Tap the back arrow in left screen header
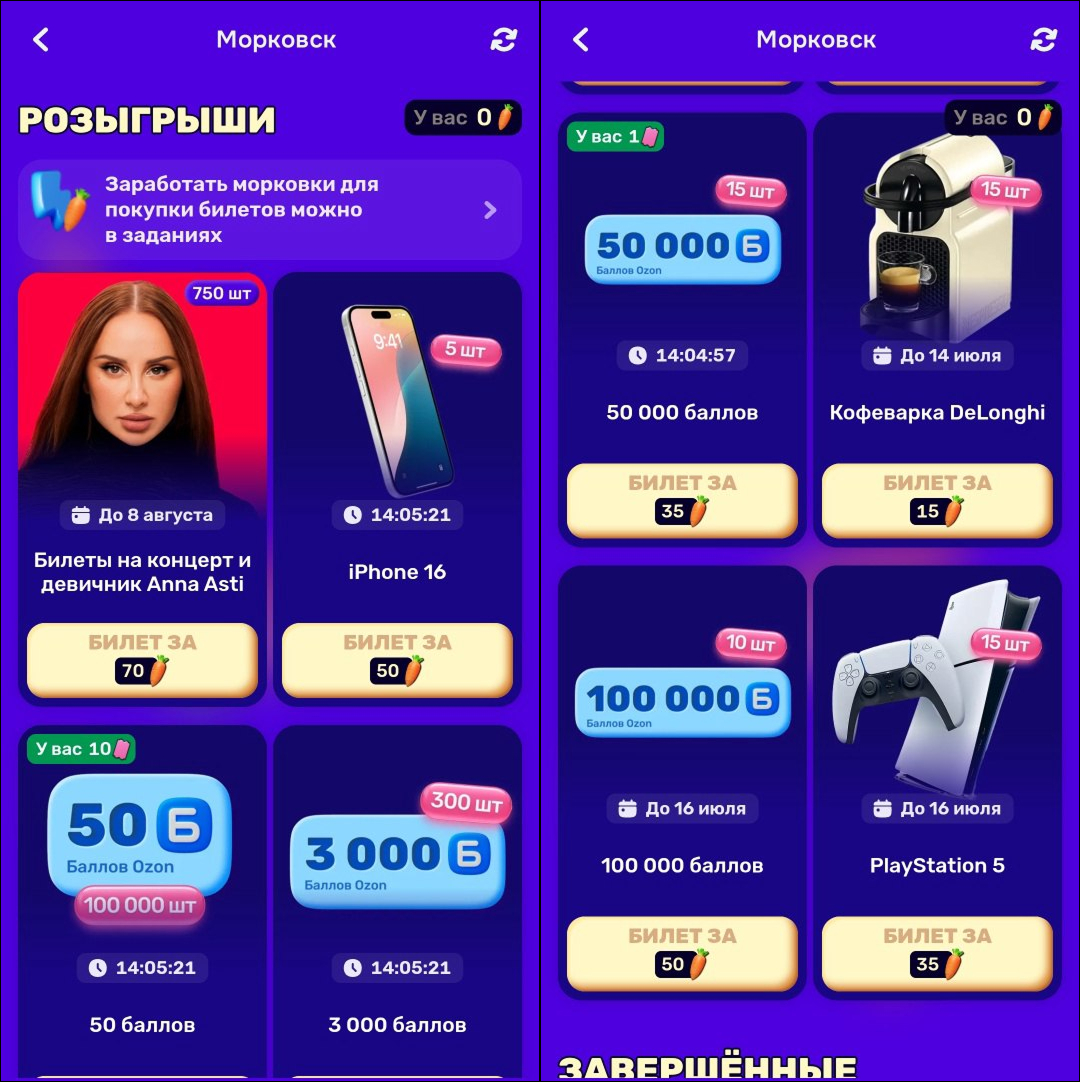 [x=41, y=40]
